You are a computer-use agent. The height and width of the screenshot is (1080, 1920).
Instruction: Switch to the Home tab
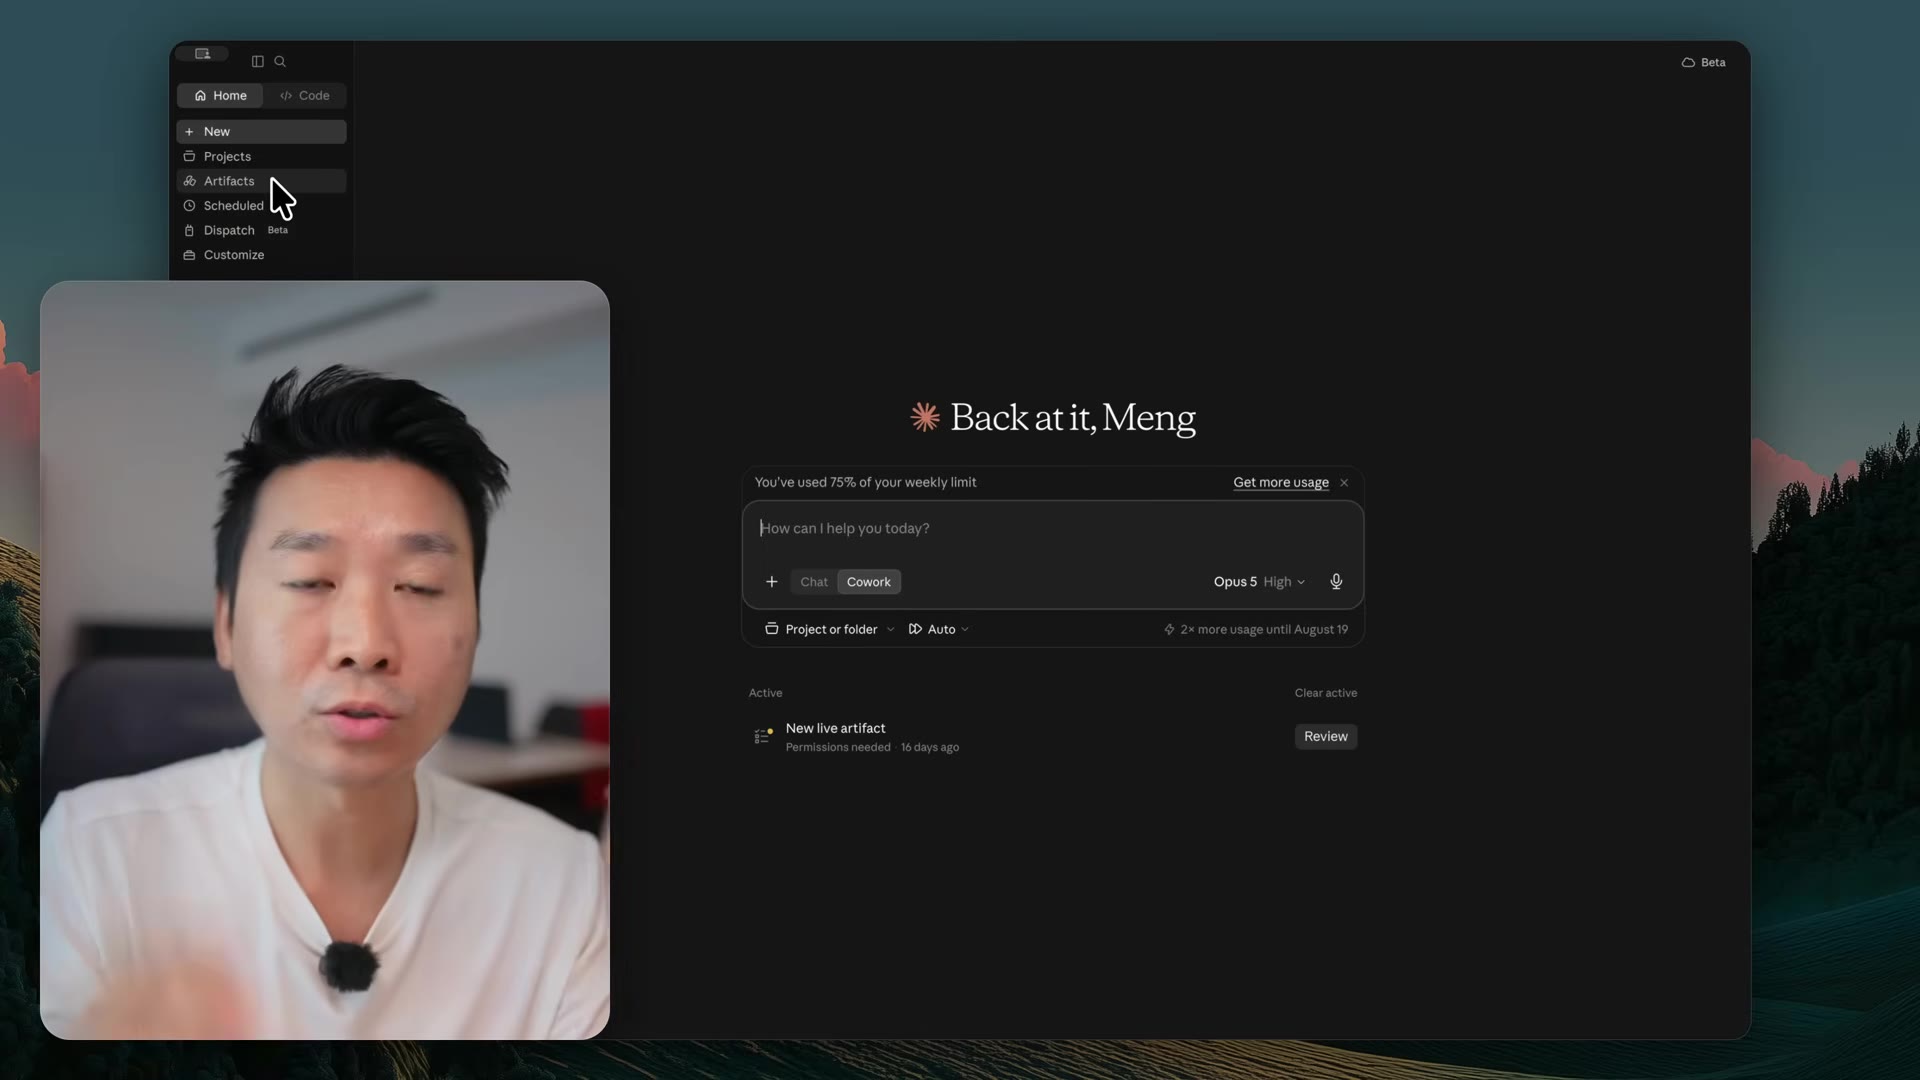[x=220, y=96]
